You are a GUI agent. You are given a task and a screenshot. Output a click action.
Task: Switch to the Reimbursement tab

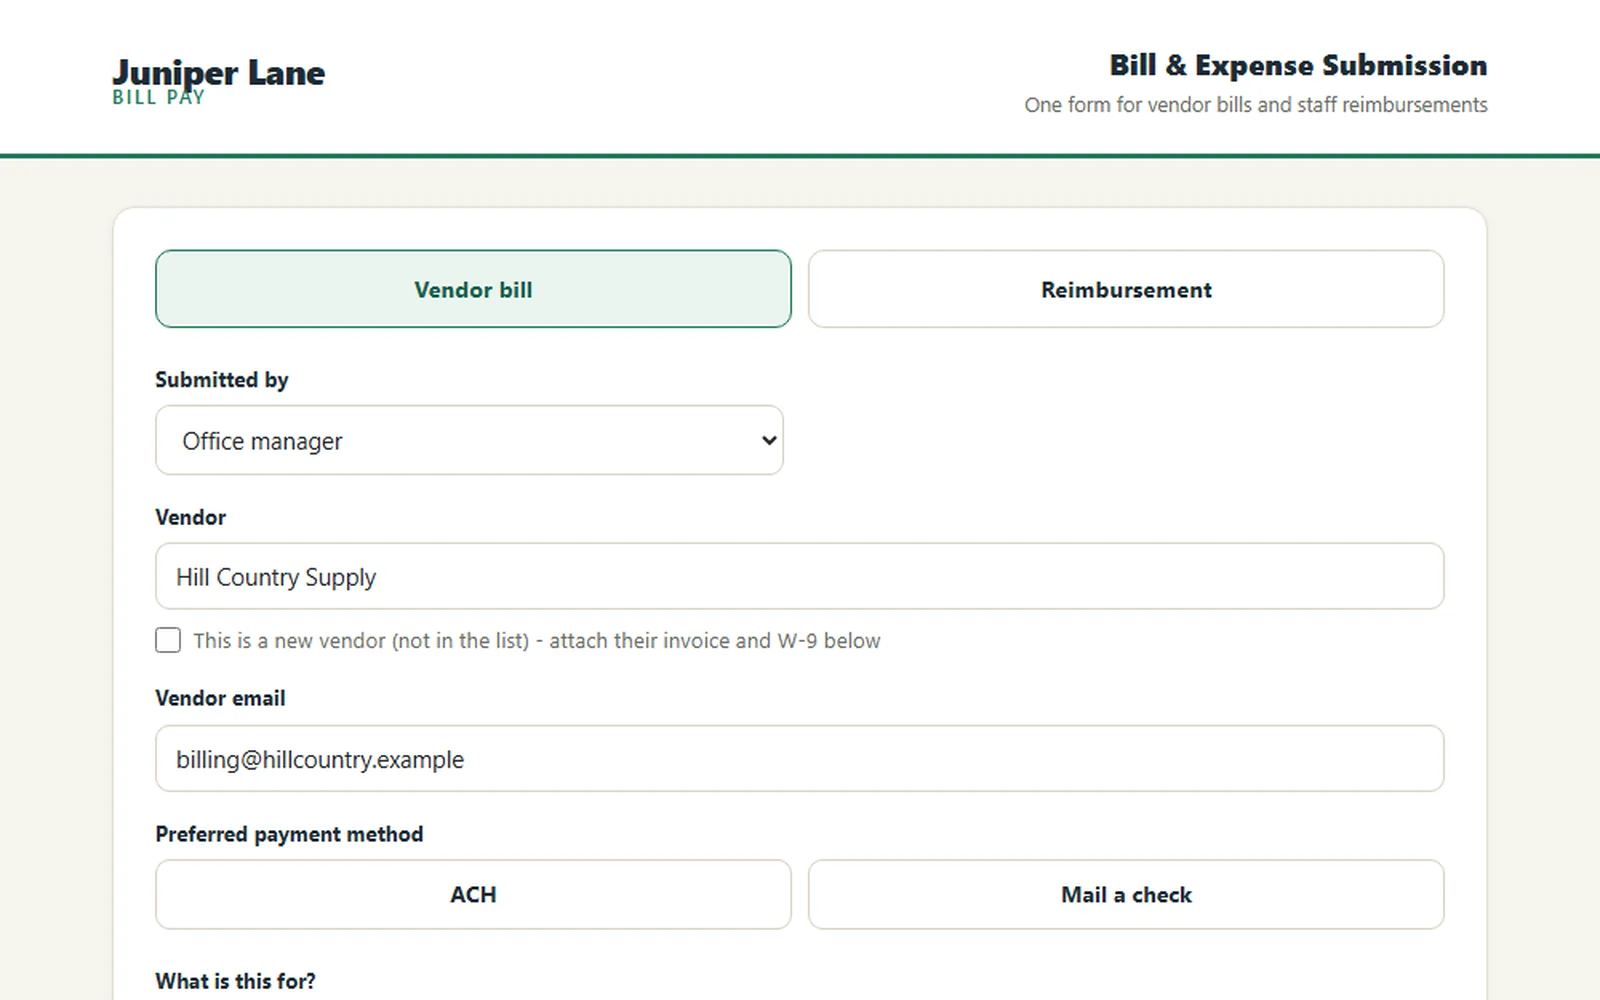(x=1126, y=289)
